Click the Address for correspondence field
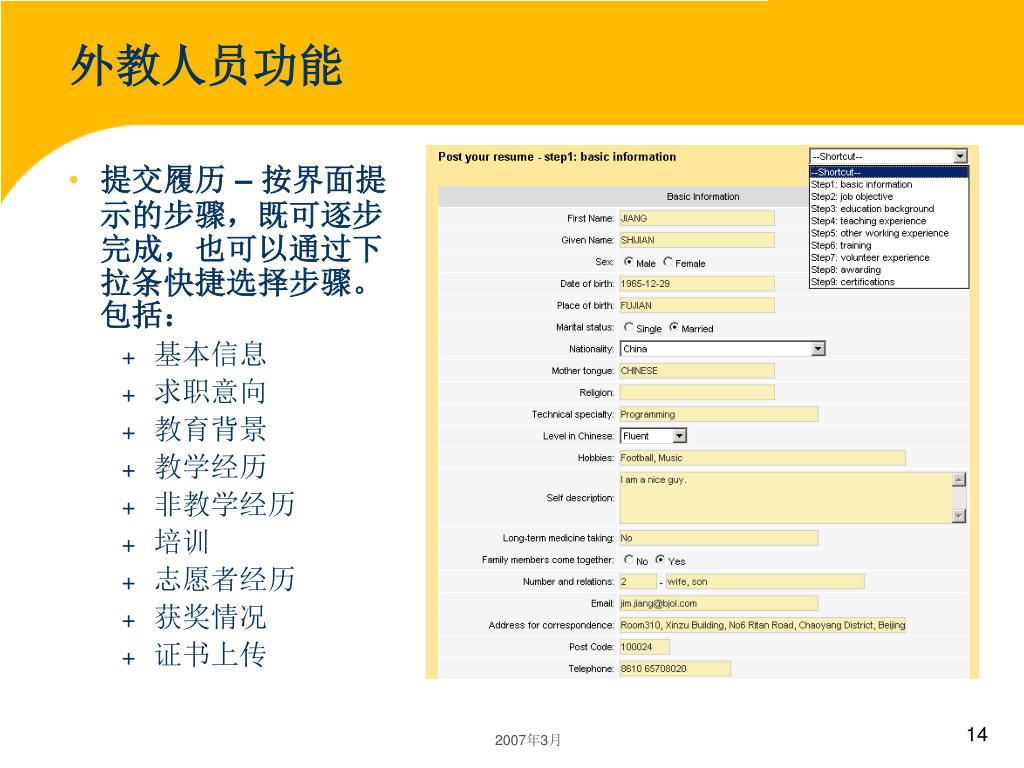The height and width of the screenshot is (768, 1024). pos(762,625)
